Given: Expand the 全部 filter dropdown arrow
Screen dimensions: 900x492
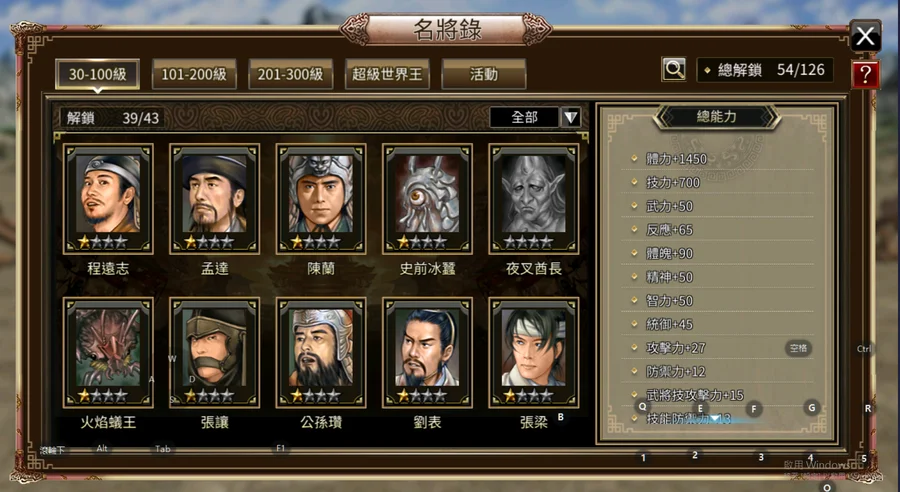Looking at the screenshot, I should 571,118.
